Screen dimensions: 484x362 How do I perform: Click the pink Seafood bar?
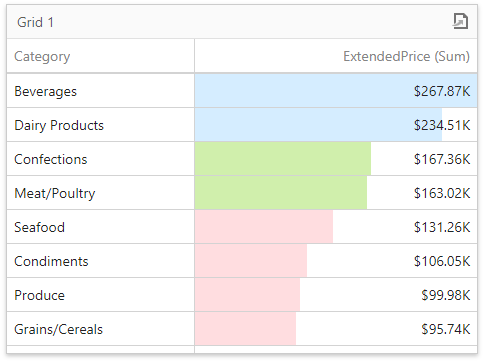264,227
